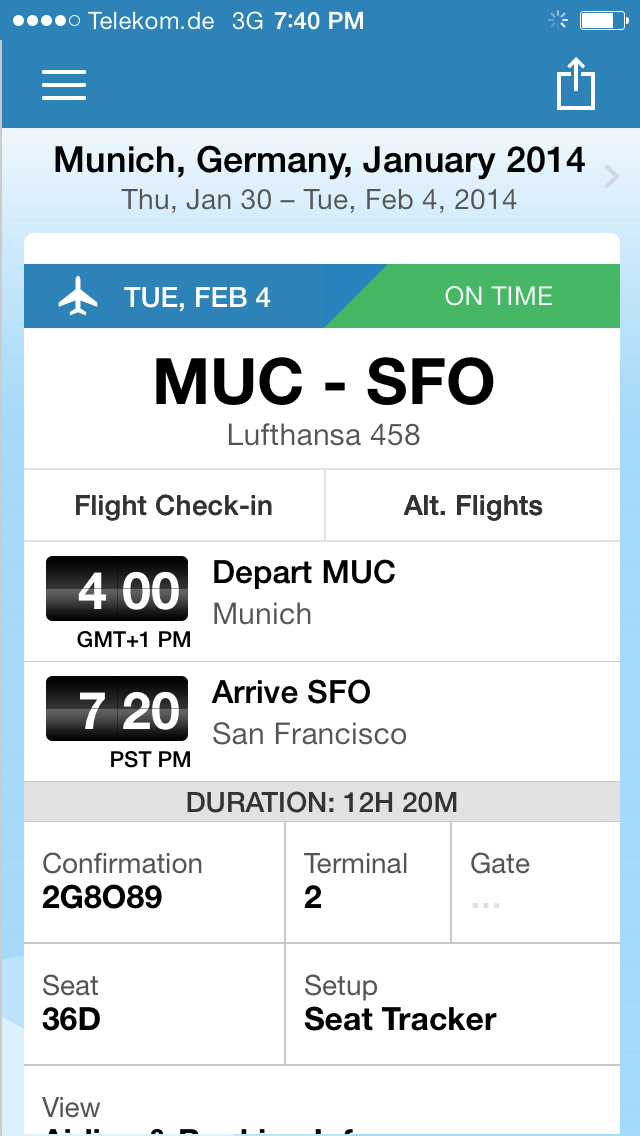This screenshot has height=1136, width=640.
Task: Tap the airplane icon in the flight header
Action: tap(79, 297)
